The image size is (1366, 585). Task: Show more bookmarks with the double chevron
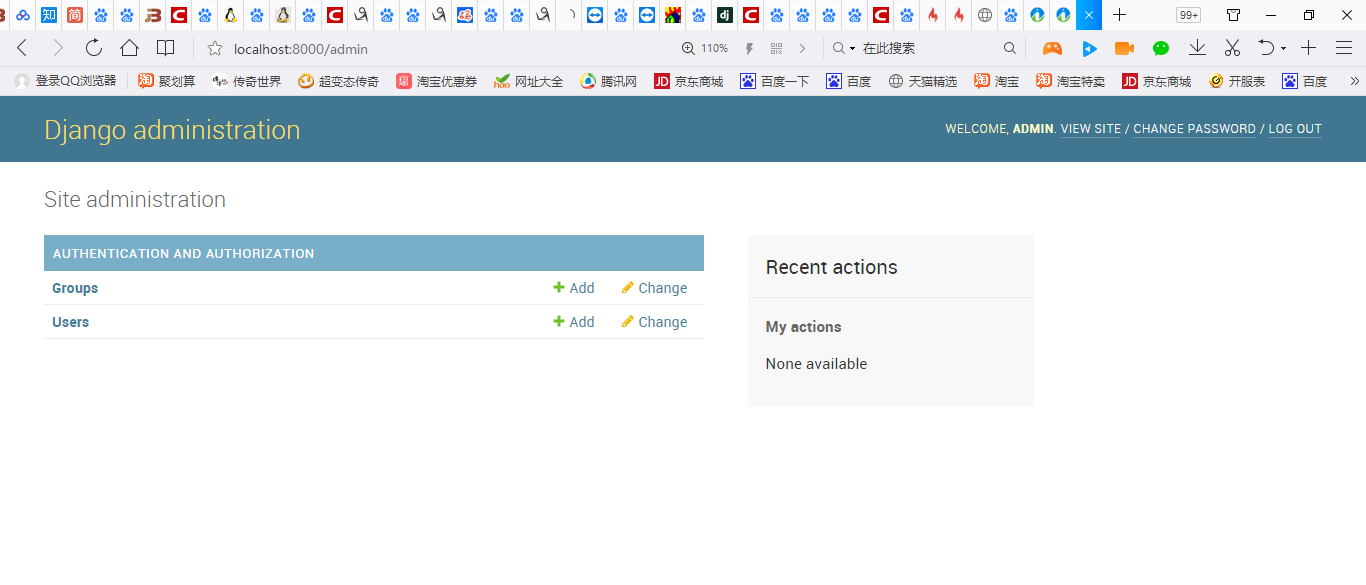click(1355, 81)
